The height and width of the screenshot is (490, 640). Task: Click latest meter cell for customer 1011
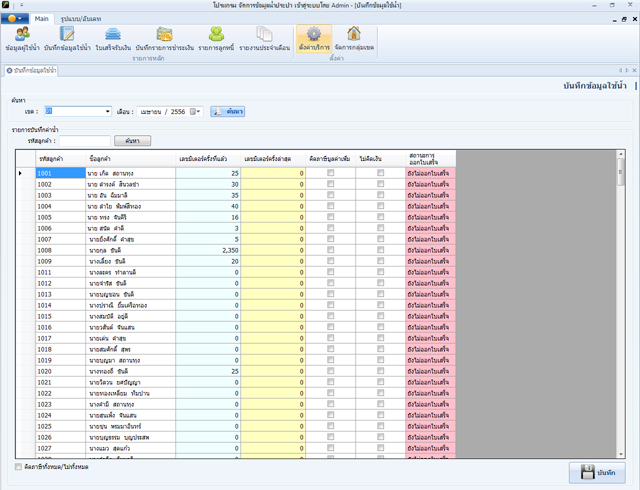(273, 272)
